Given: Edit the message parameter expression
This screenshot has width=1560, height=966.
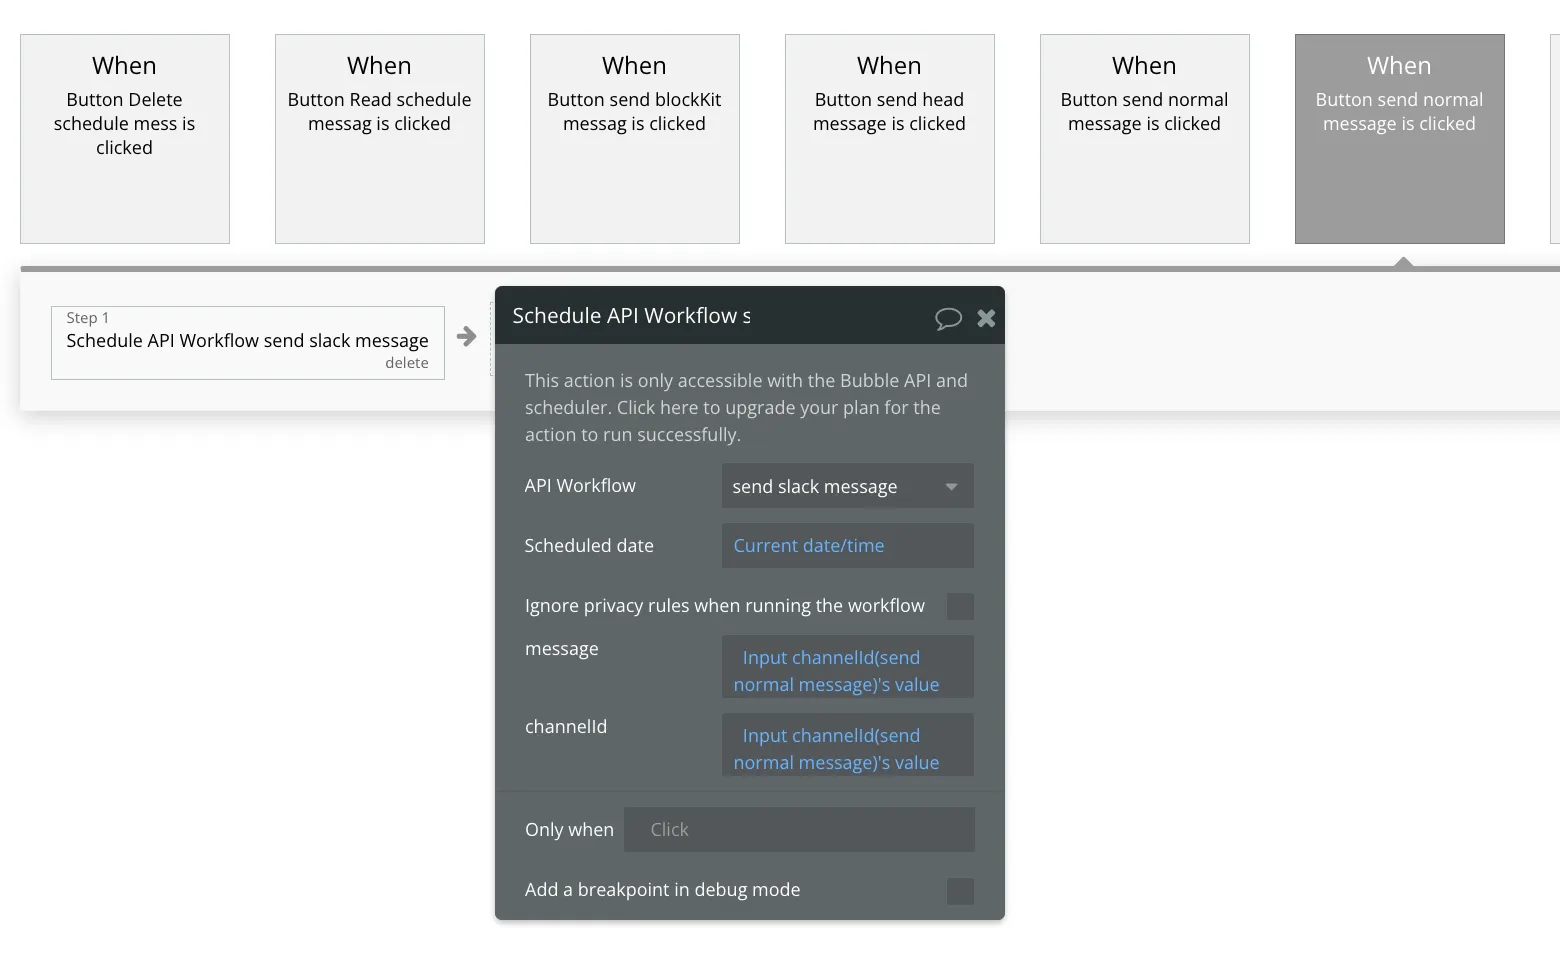Looking at the screenshot, I should (847, 671).
